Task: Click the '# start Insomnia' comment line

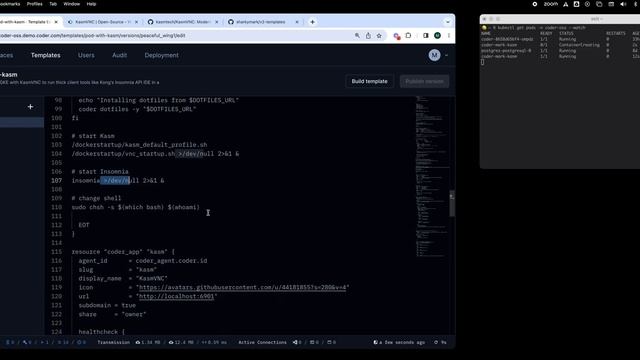Action: (x=100, y=171)
